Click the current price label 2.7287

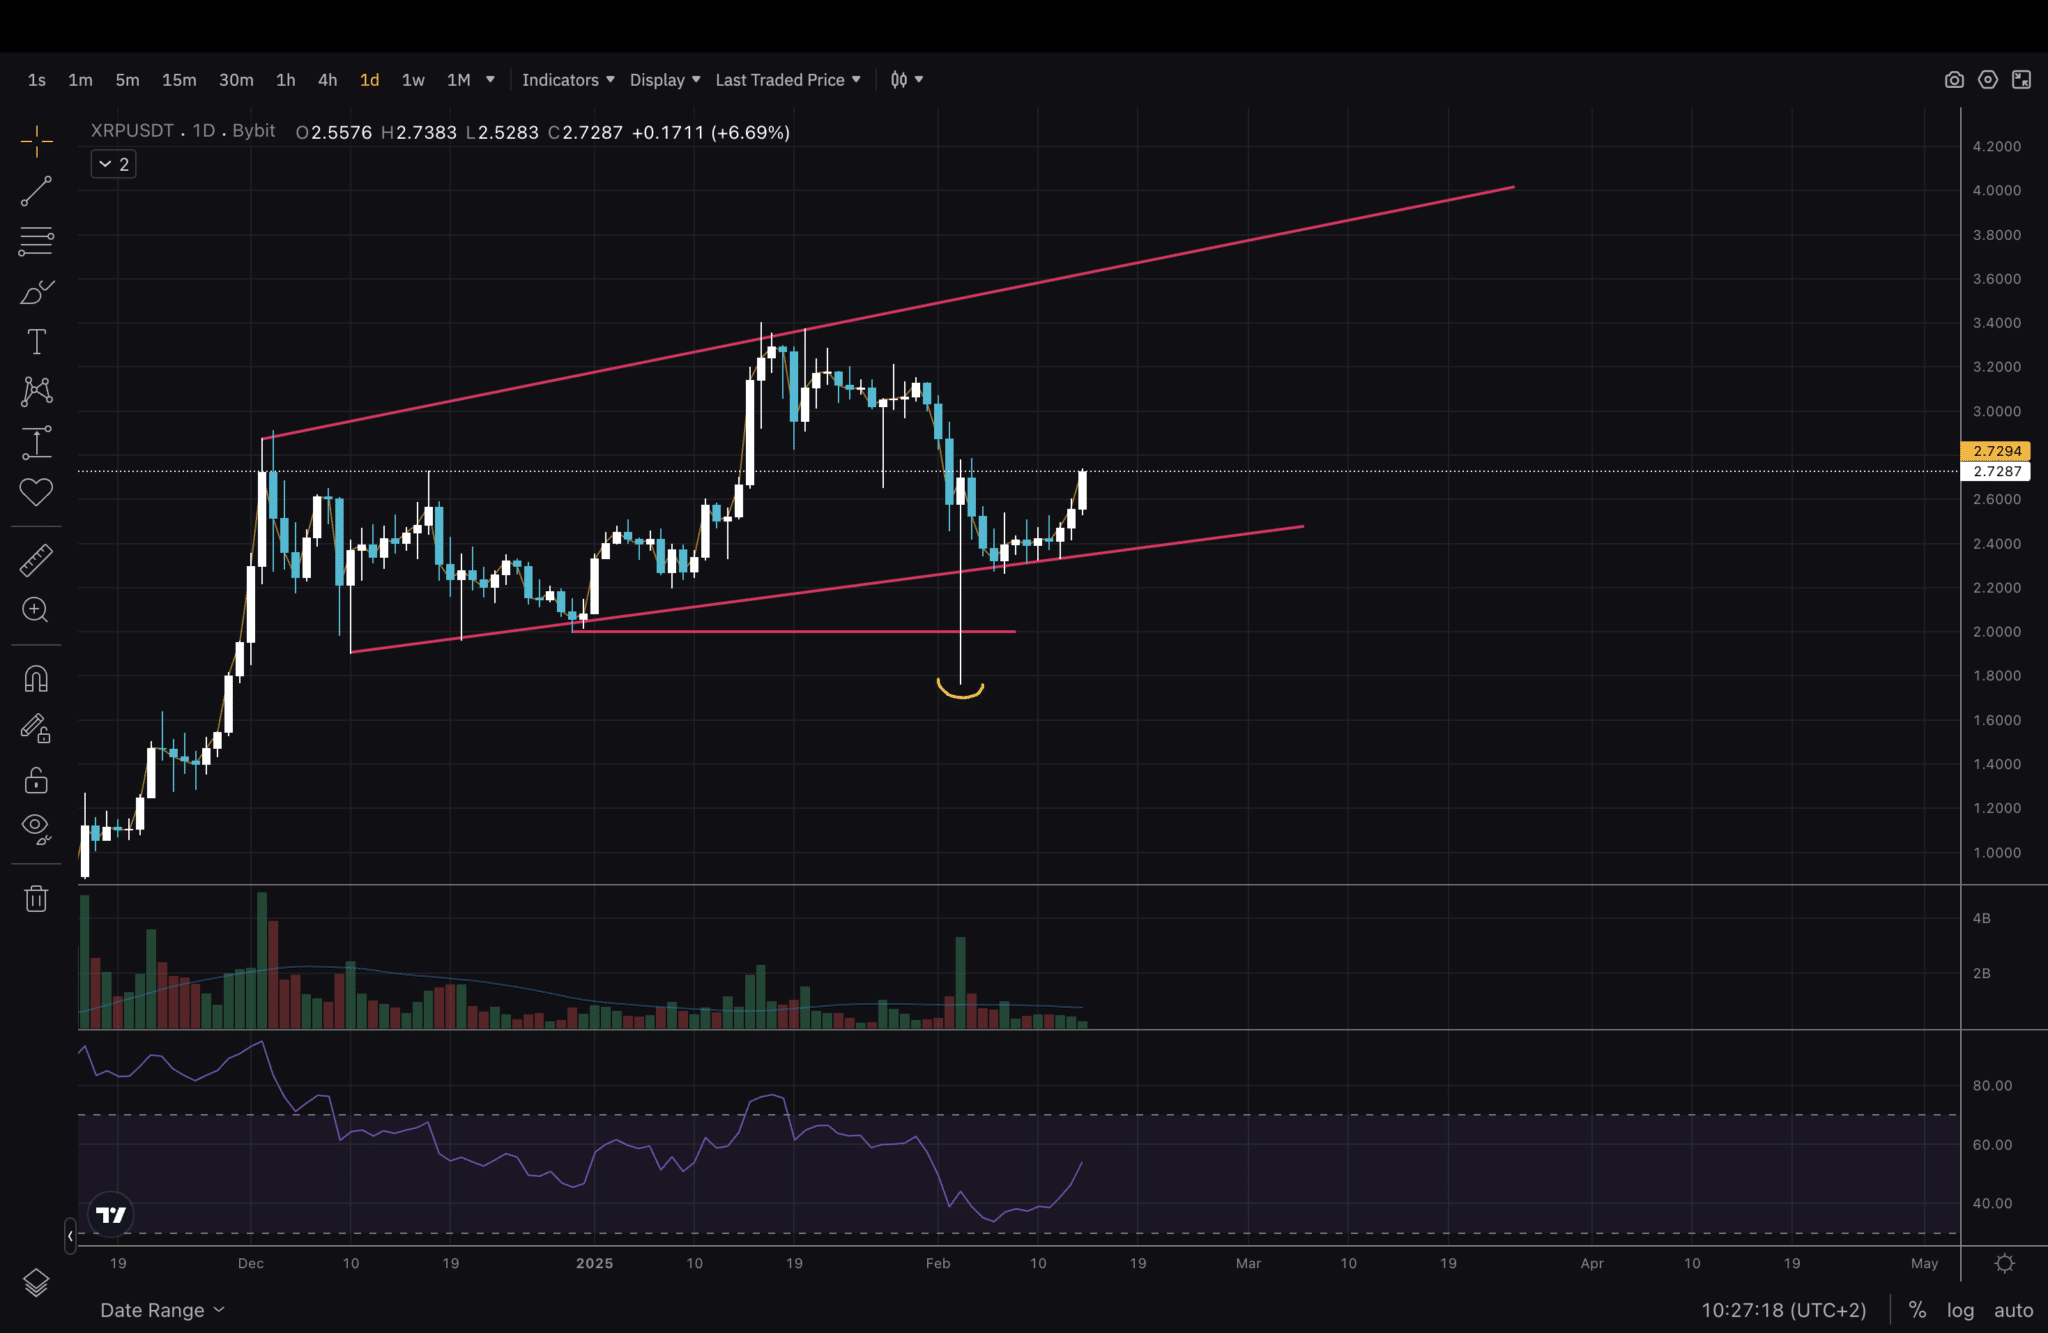(1996, 471)
